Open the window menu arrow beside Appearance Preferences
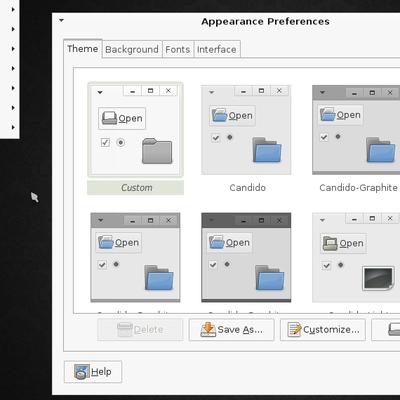This screenshot has width=400, height=400. tap(61, 21)
